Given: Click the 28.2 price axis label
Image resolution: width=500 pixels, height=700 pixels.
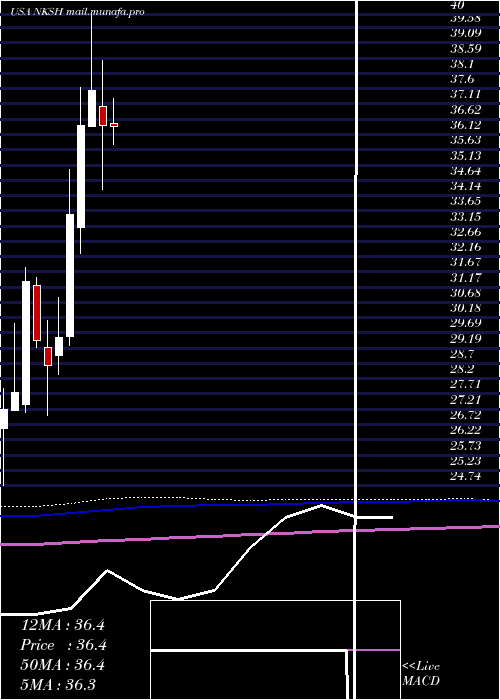Looking at the screenshot, I should (462, 369).
